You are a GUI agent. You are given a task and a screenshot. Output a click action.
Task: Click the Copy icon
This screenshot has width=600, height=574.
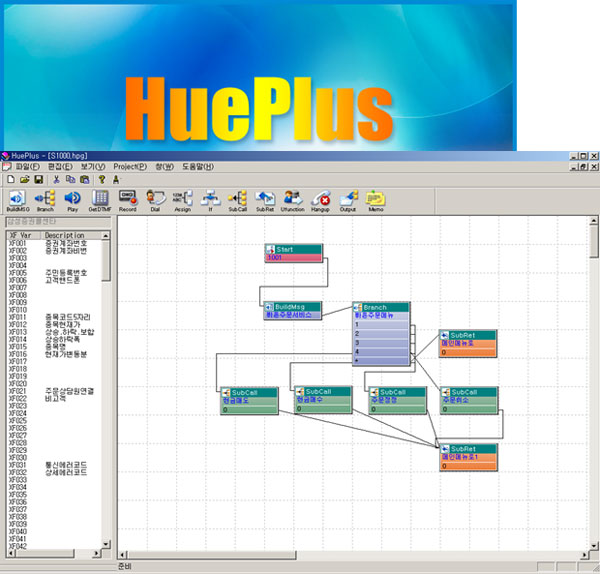pyautogui.click(x=70, y=179)
